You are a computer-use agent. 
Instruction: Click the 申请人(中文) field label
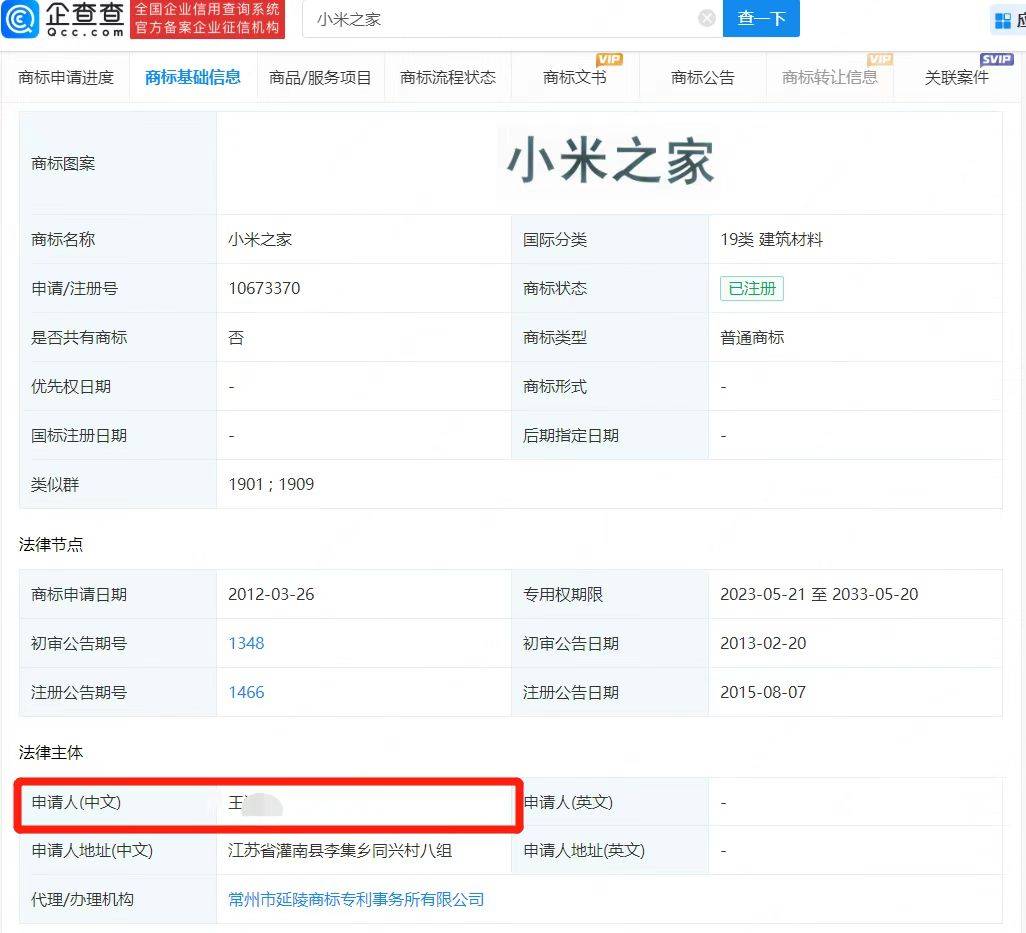coord(76,802)
